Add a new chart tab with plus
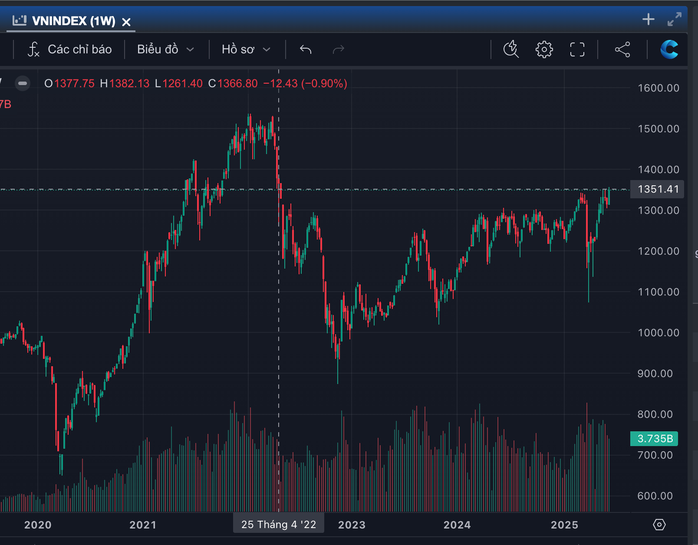Screen dimensions: 698x545 click(x=648, y=19)
